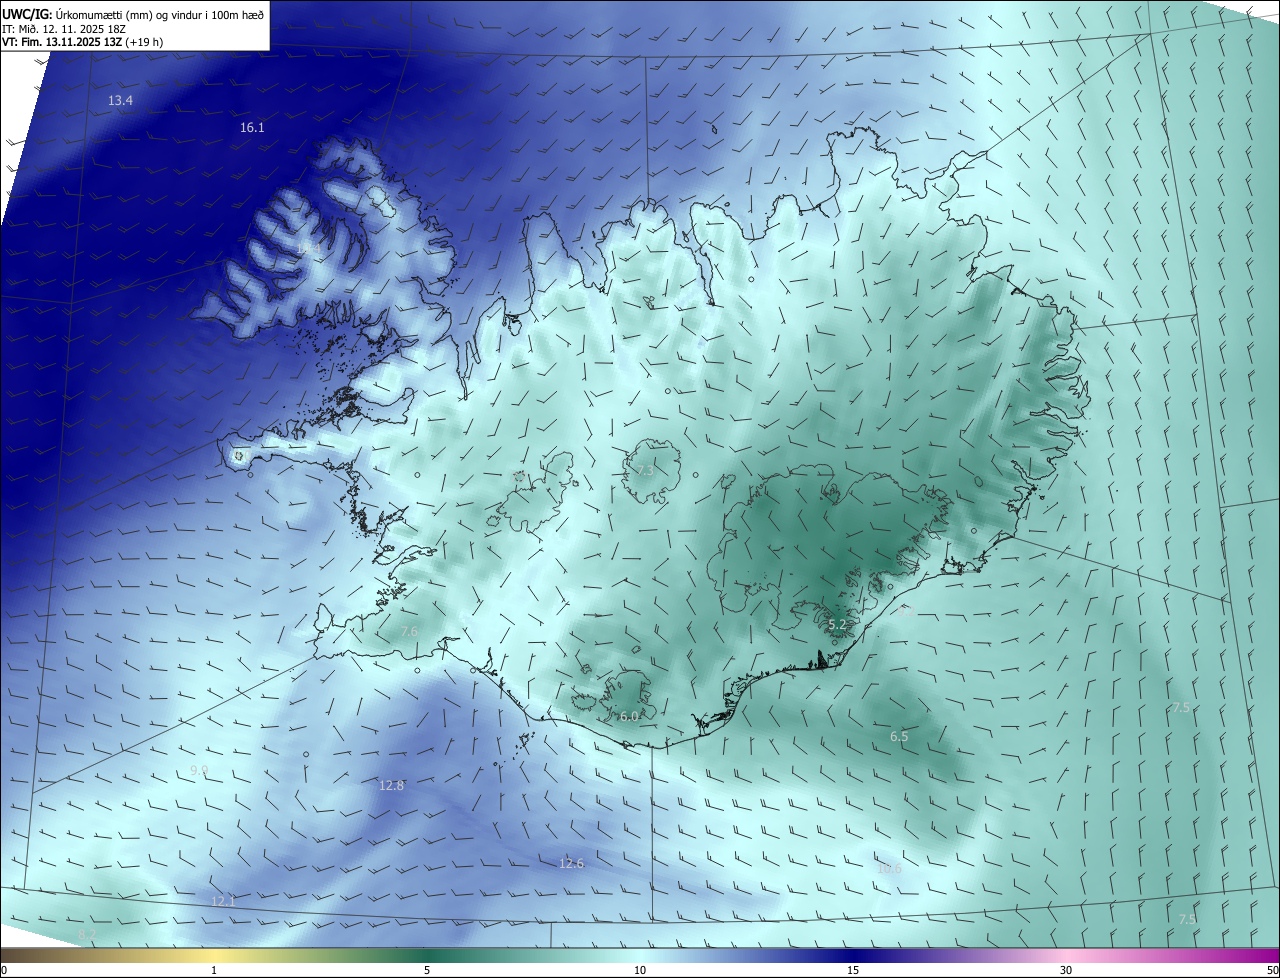This screenshot has height=978, width=1280.
Task: Click the 12.1 value on the map
Action: [x=223, y=902]
